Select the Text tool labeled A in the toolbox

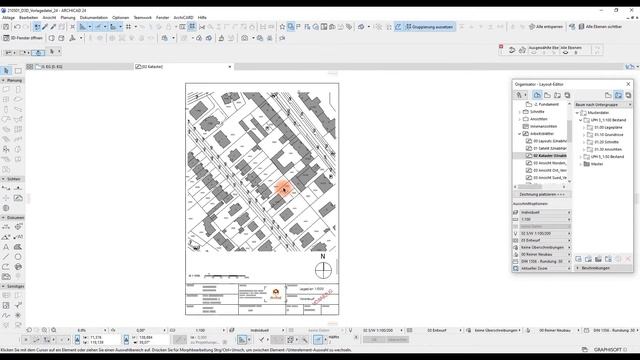point(6,247)
